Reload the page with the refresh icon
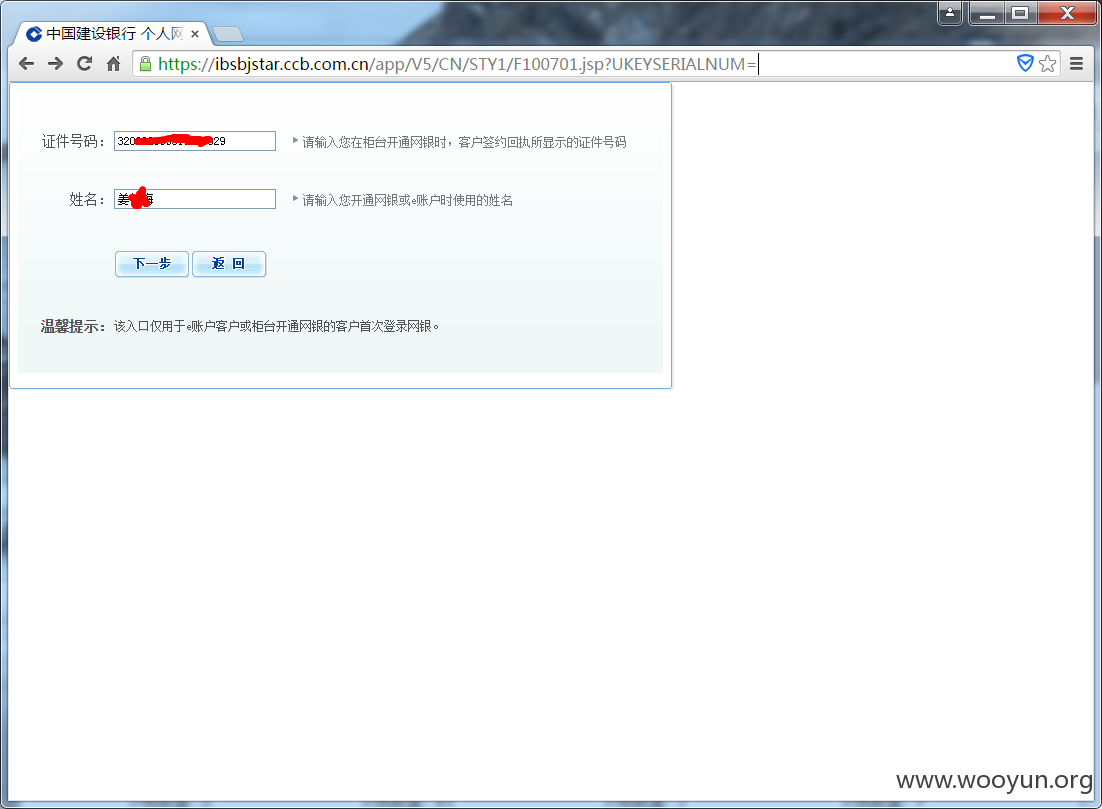1102x809 pixels. [84, 64]
